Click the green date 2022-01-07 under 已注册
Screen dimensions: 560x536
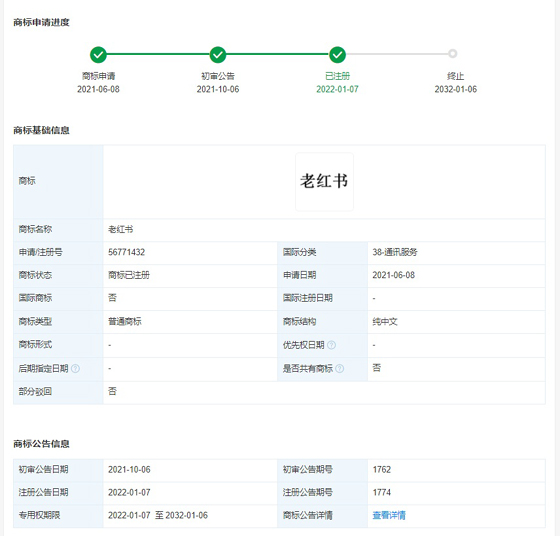click(337, 89)
